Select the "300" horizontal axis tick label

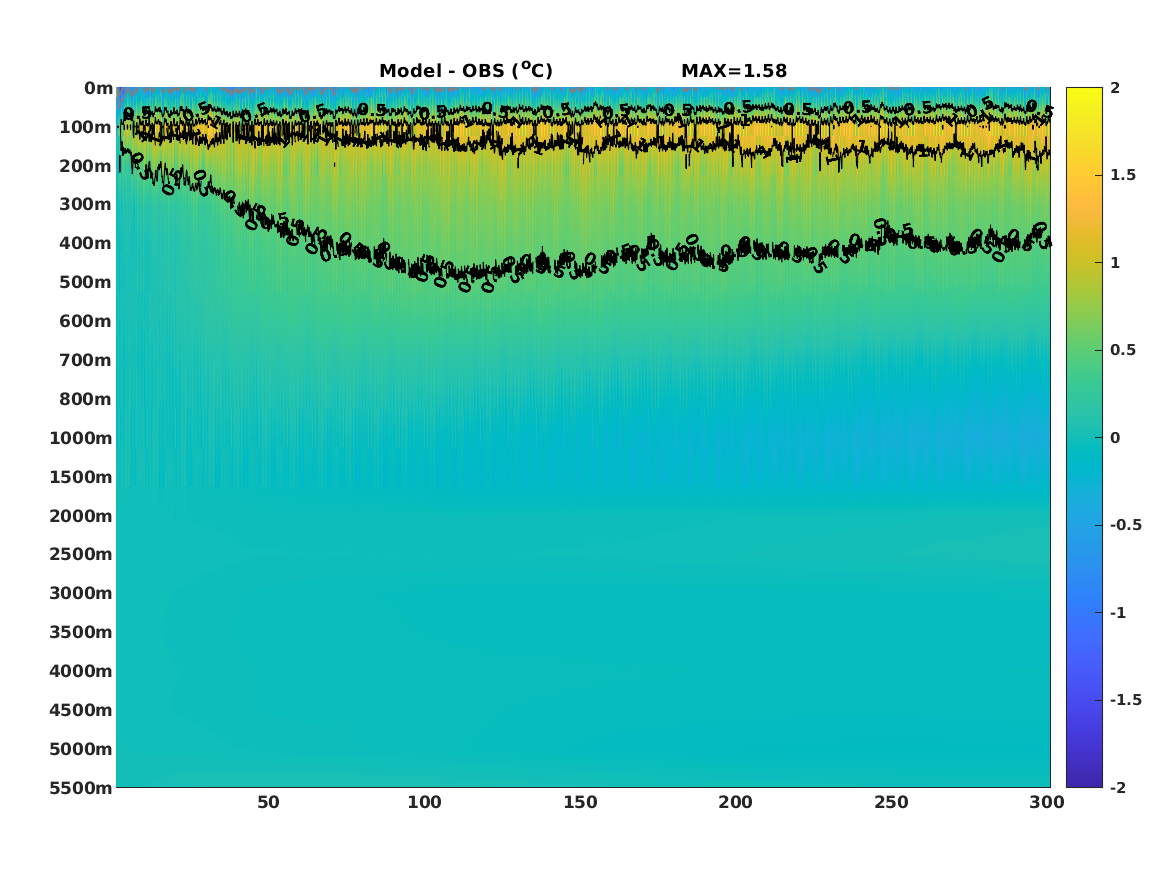[x=1047, y=803]
